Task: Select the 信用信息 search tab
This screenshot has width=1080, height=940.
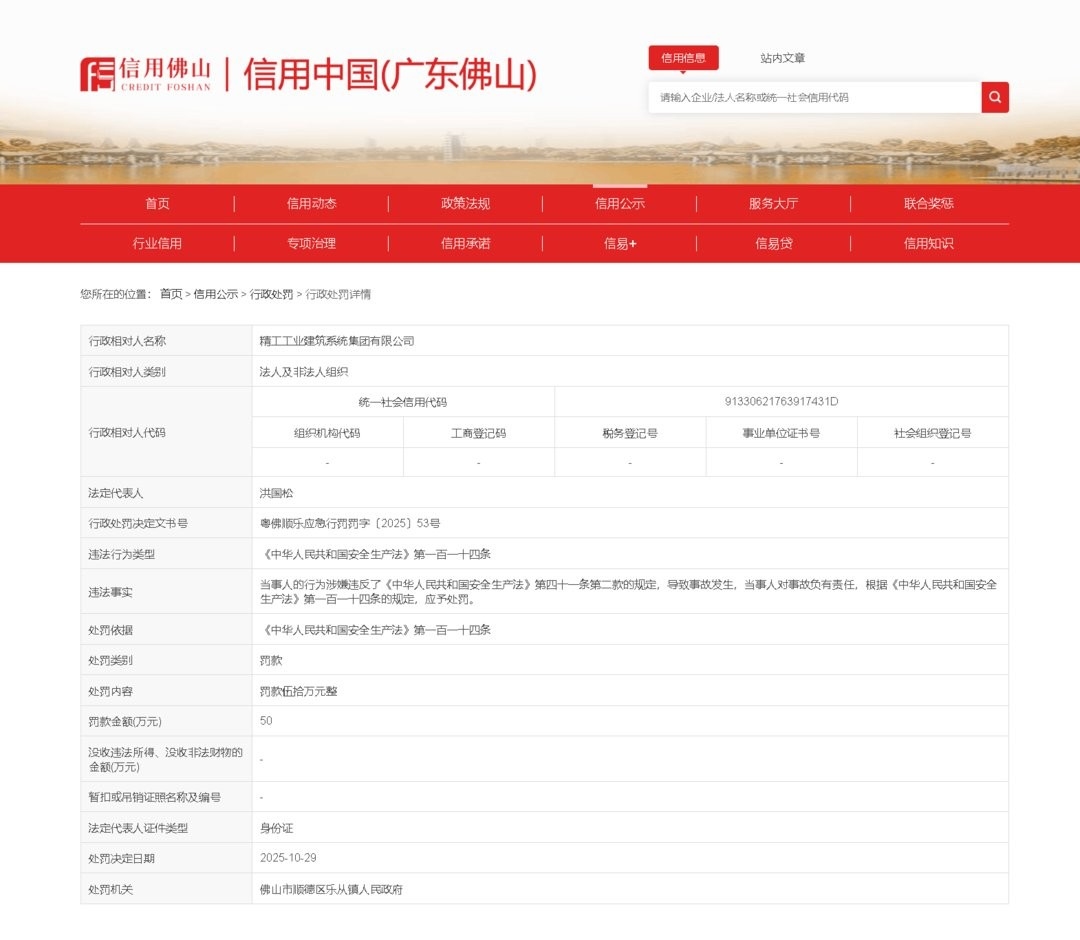Action: point(684,57)
